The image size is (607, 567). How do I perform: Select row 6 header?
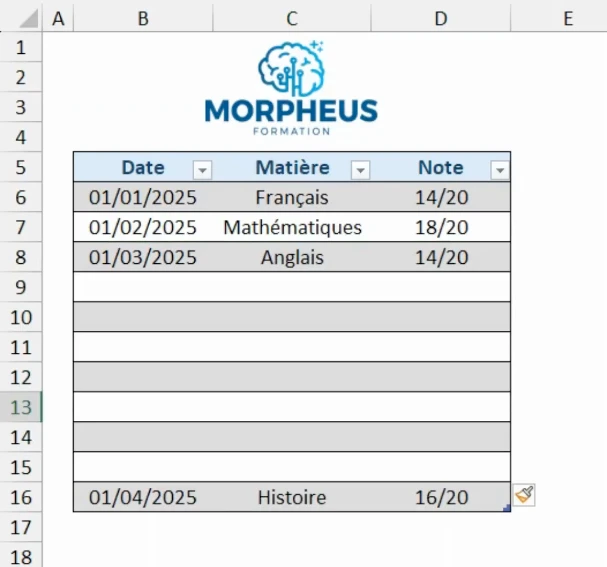21,197
